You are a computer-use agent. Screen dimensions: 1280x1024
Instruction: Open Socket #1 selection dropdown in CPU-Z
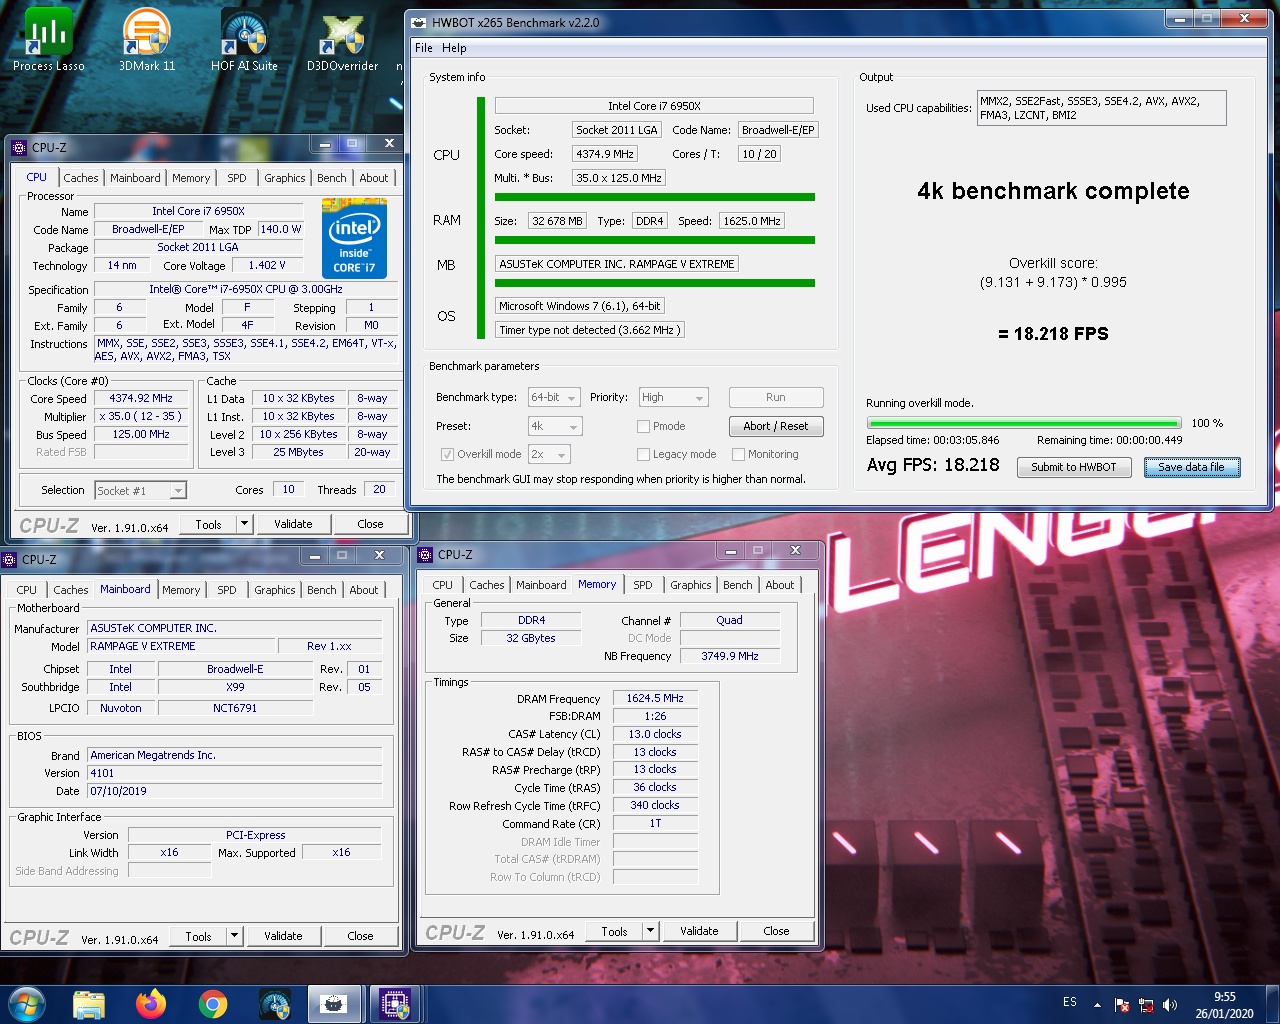point(140,490)
